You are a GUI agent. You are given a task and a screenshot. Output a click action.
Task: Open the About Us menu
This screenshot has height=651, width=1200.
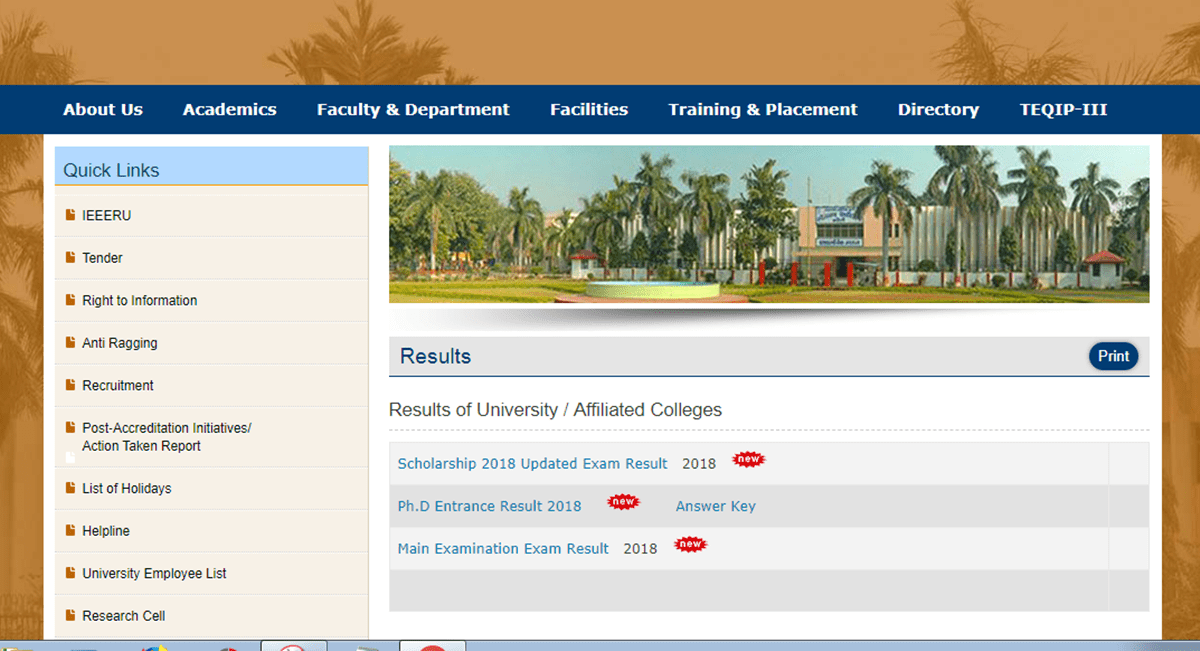[103, 110]
